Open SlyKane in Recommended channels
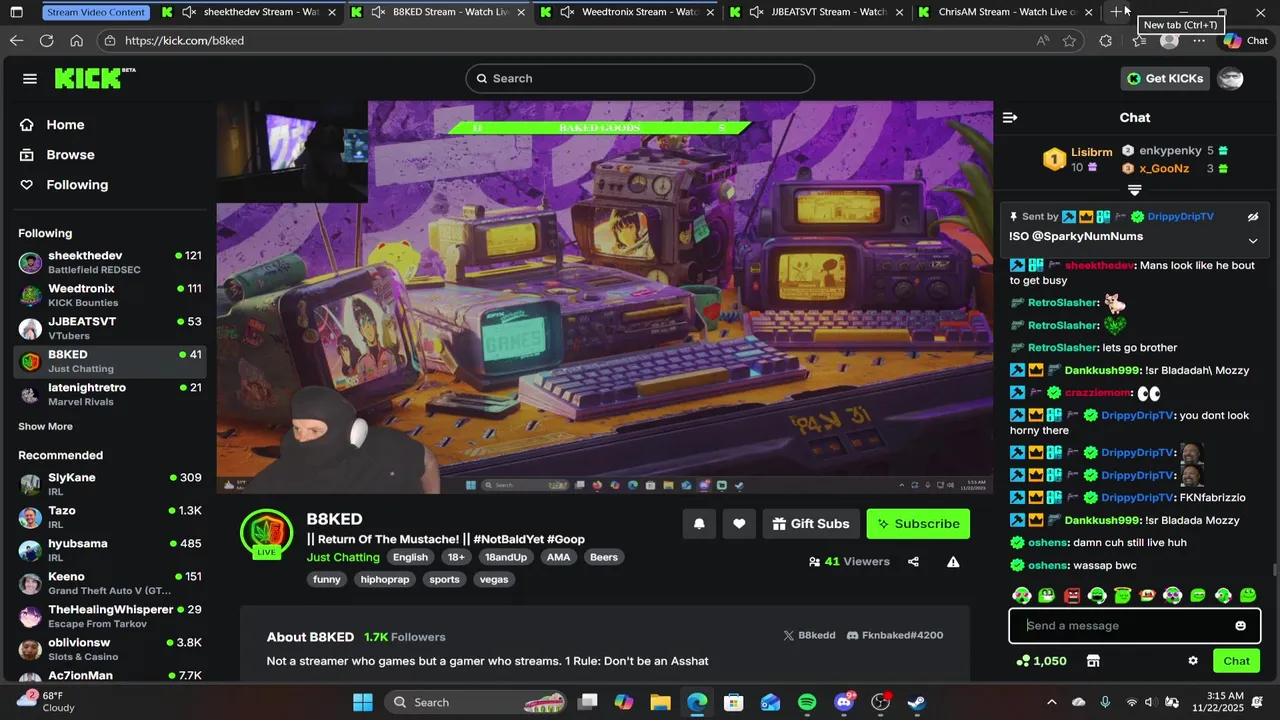 pos(110,484)
